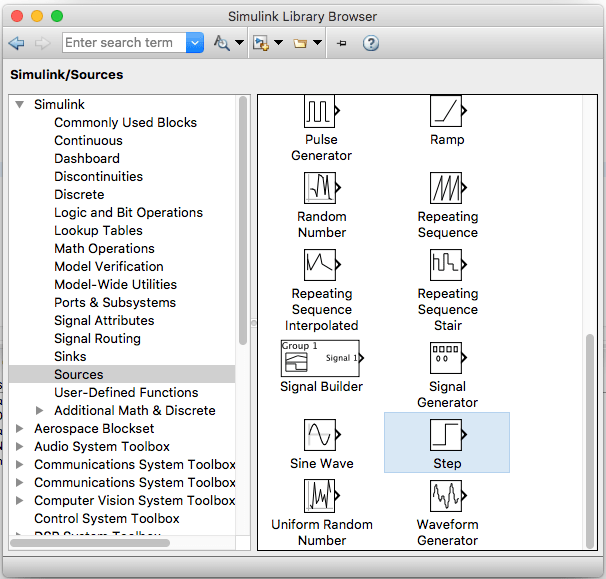Viewport: 606px width, 579px height.
Task: Select the Repeating Sequence block icon
Action: 448,188
